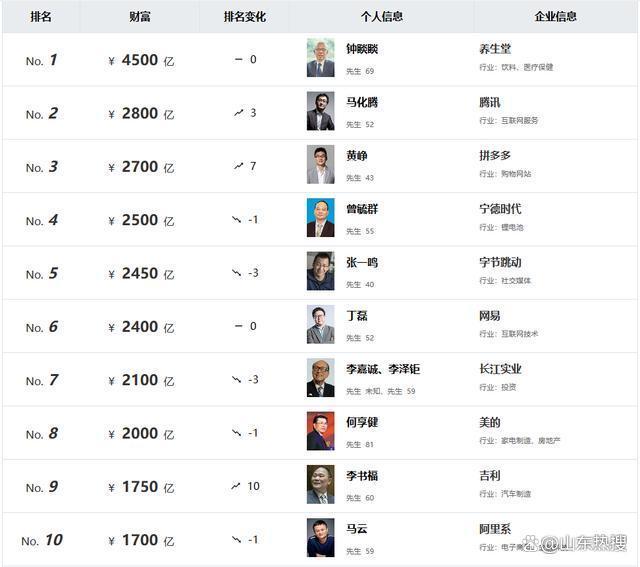Screen dimensions: 640x567
Task: Click the 4500 亿 wealth figure
Action: point(141,60)
